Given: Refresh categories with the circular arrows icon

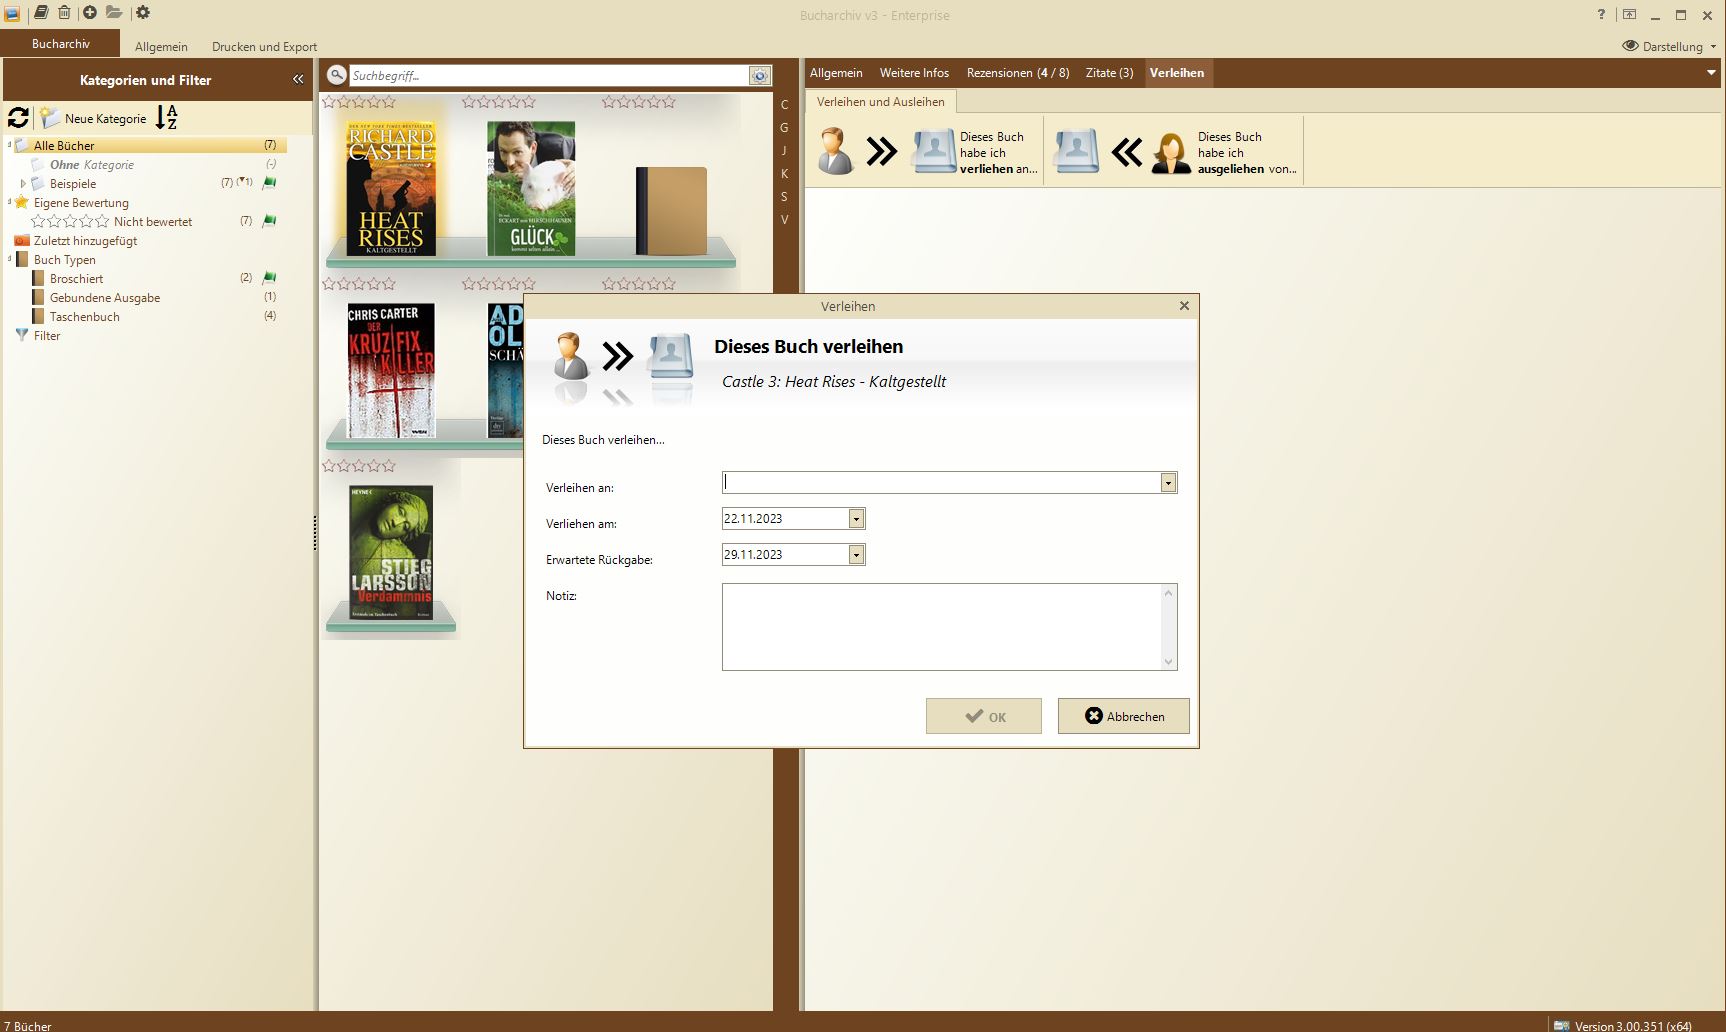Looking at the screenshot, I should tap(18, 118).
